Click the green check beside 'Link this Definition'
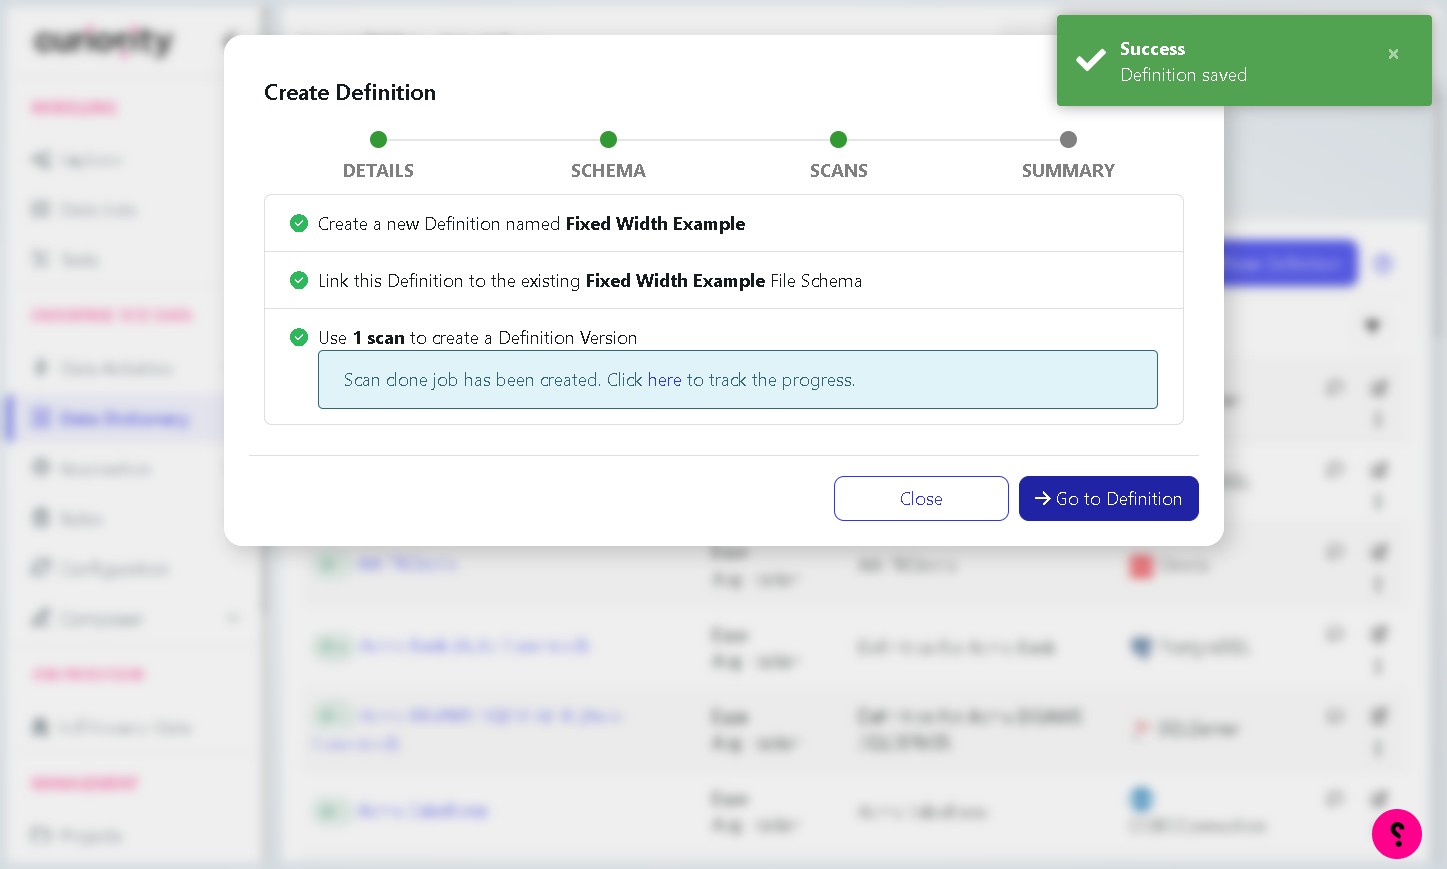This screenshot has height=869, width=1447. (x=299, y=280)
